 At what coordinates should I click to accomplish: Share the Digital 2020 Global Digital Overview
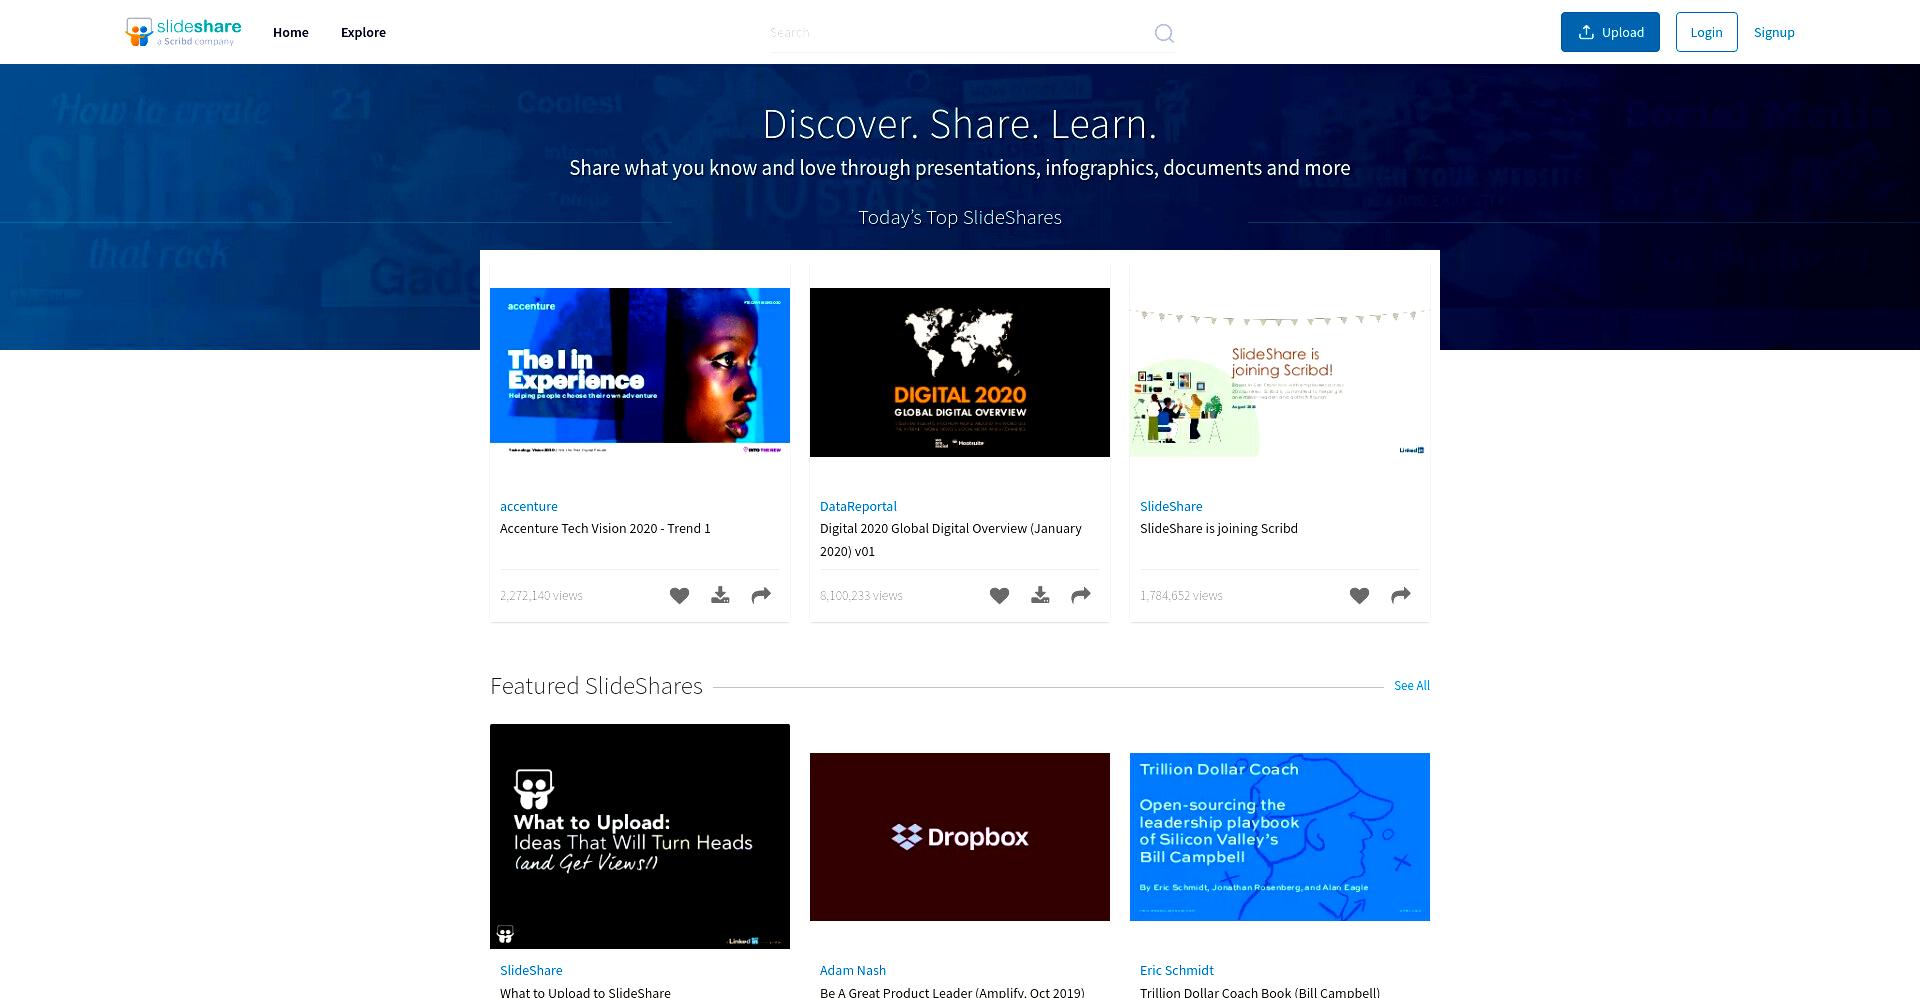point(1081,595)
